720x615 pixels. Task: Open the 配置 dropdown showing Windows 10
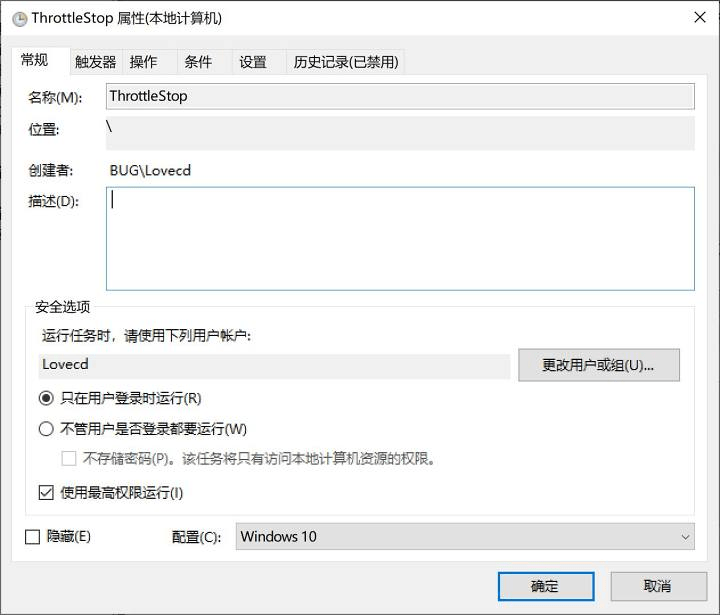465,536
